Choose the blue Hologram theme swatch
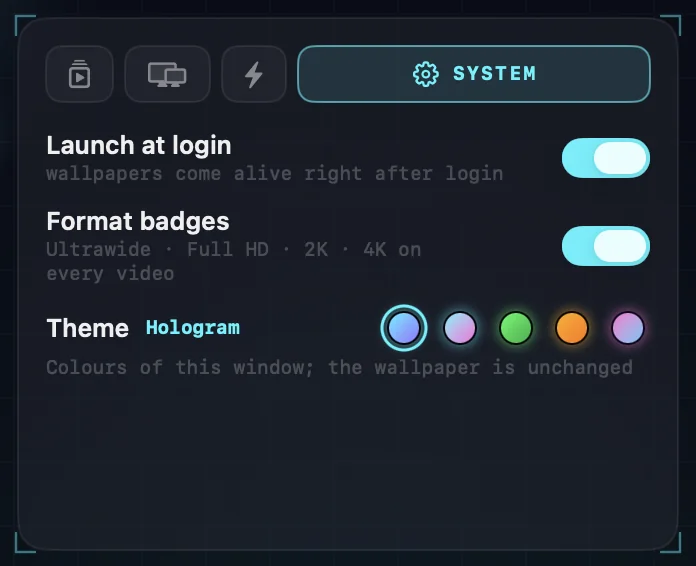This screenshot has width=696, height=566. coord(404,328)
